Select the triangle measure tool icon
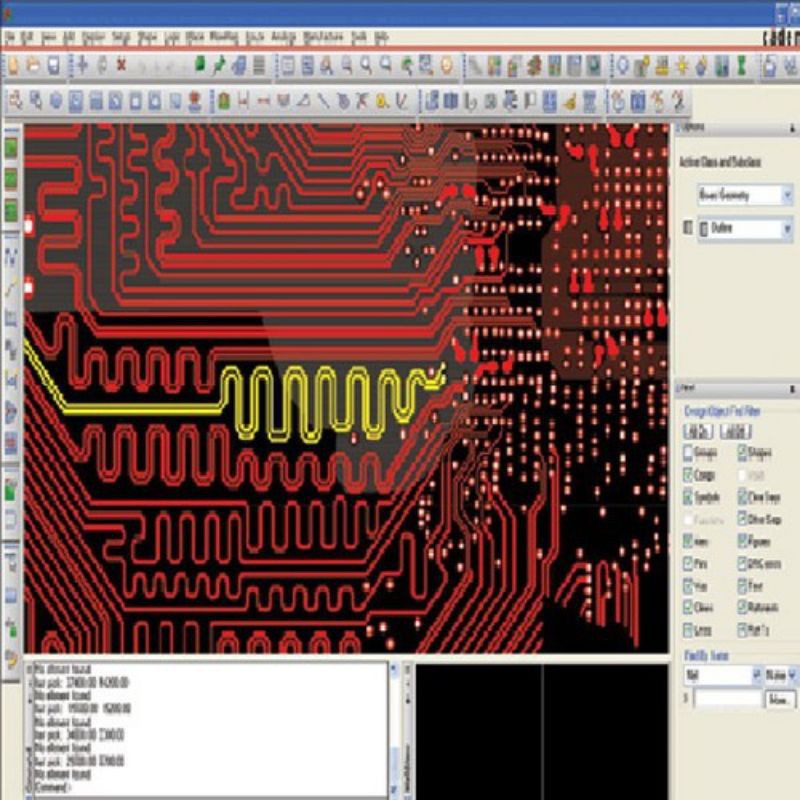 (x=303, y=102)
